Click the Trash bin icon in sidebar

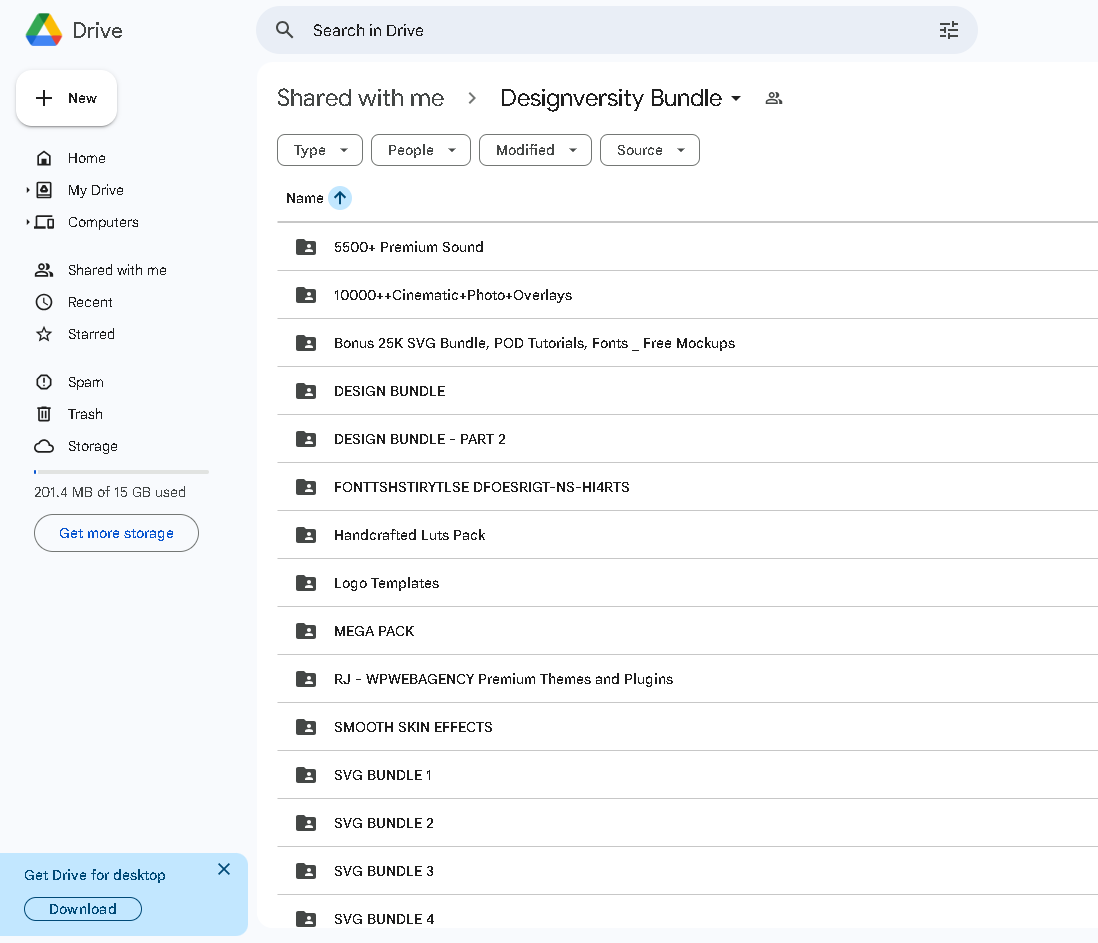pos(44,414)
